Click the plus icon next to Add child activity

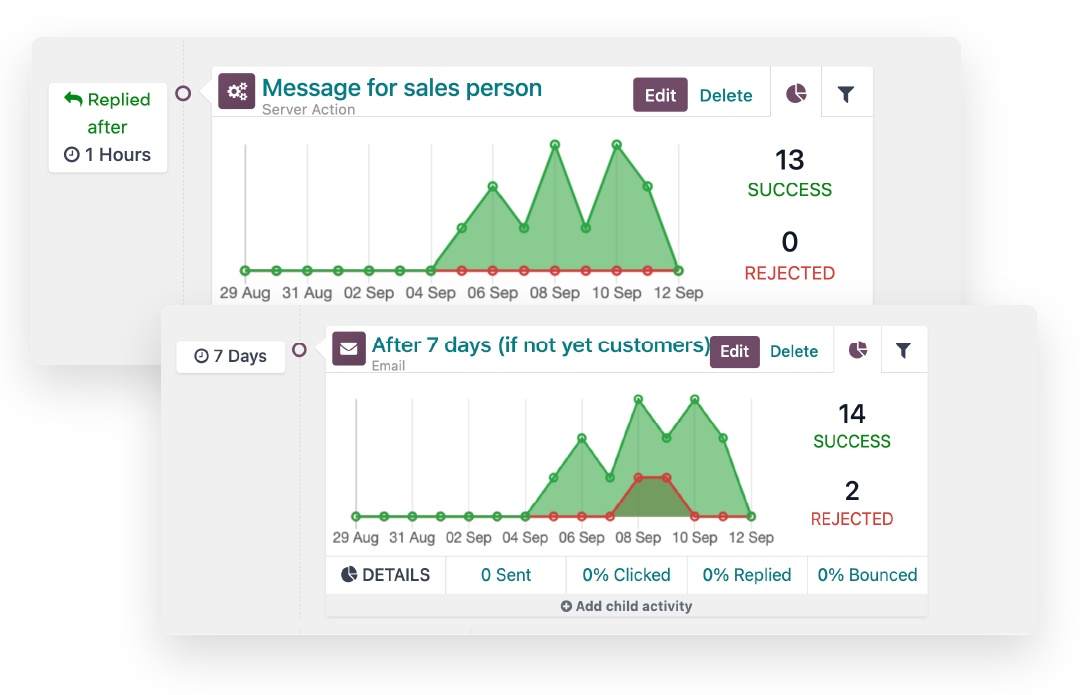pos(566,606)
